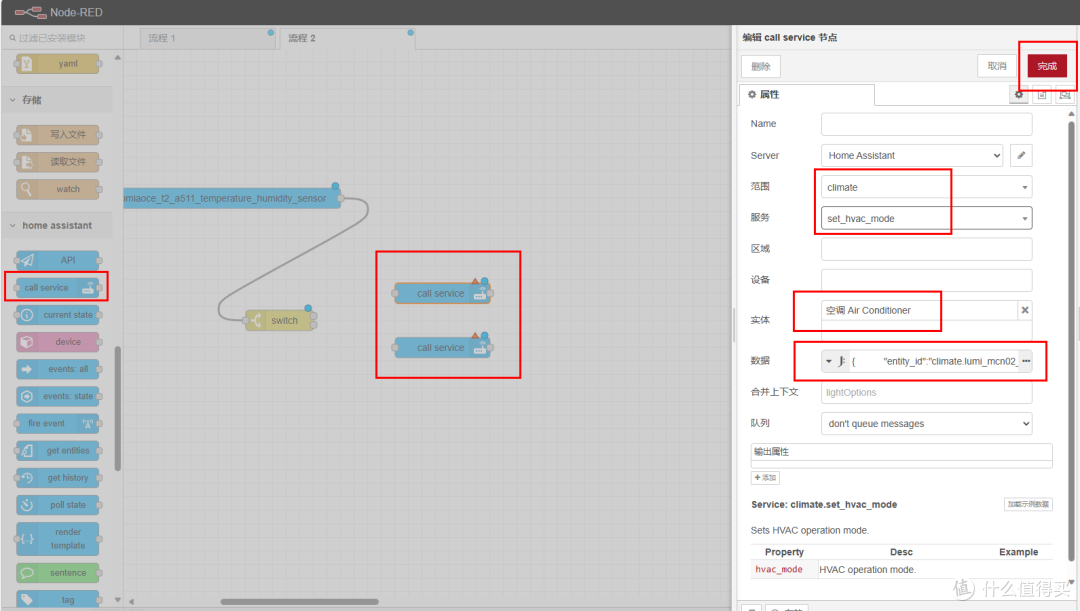Viewport: 1080px width, 611px height.
Task: Select the render template palette node
Action: pyautogui.click(x=58, y=539)
